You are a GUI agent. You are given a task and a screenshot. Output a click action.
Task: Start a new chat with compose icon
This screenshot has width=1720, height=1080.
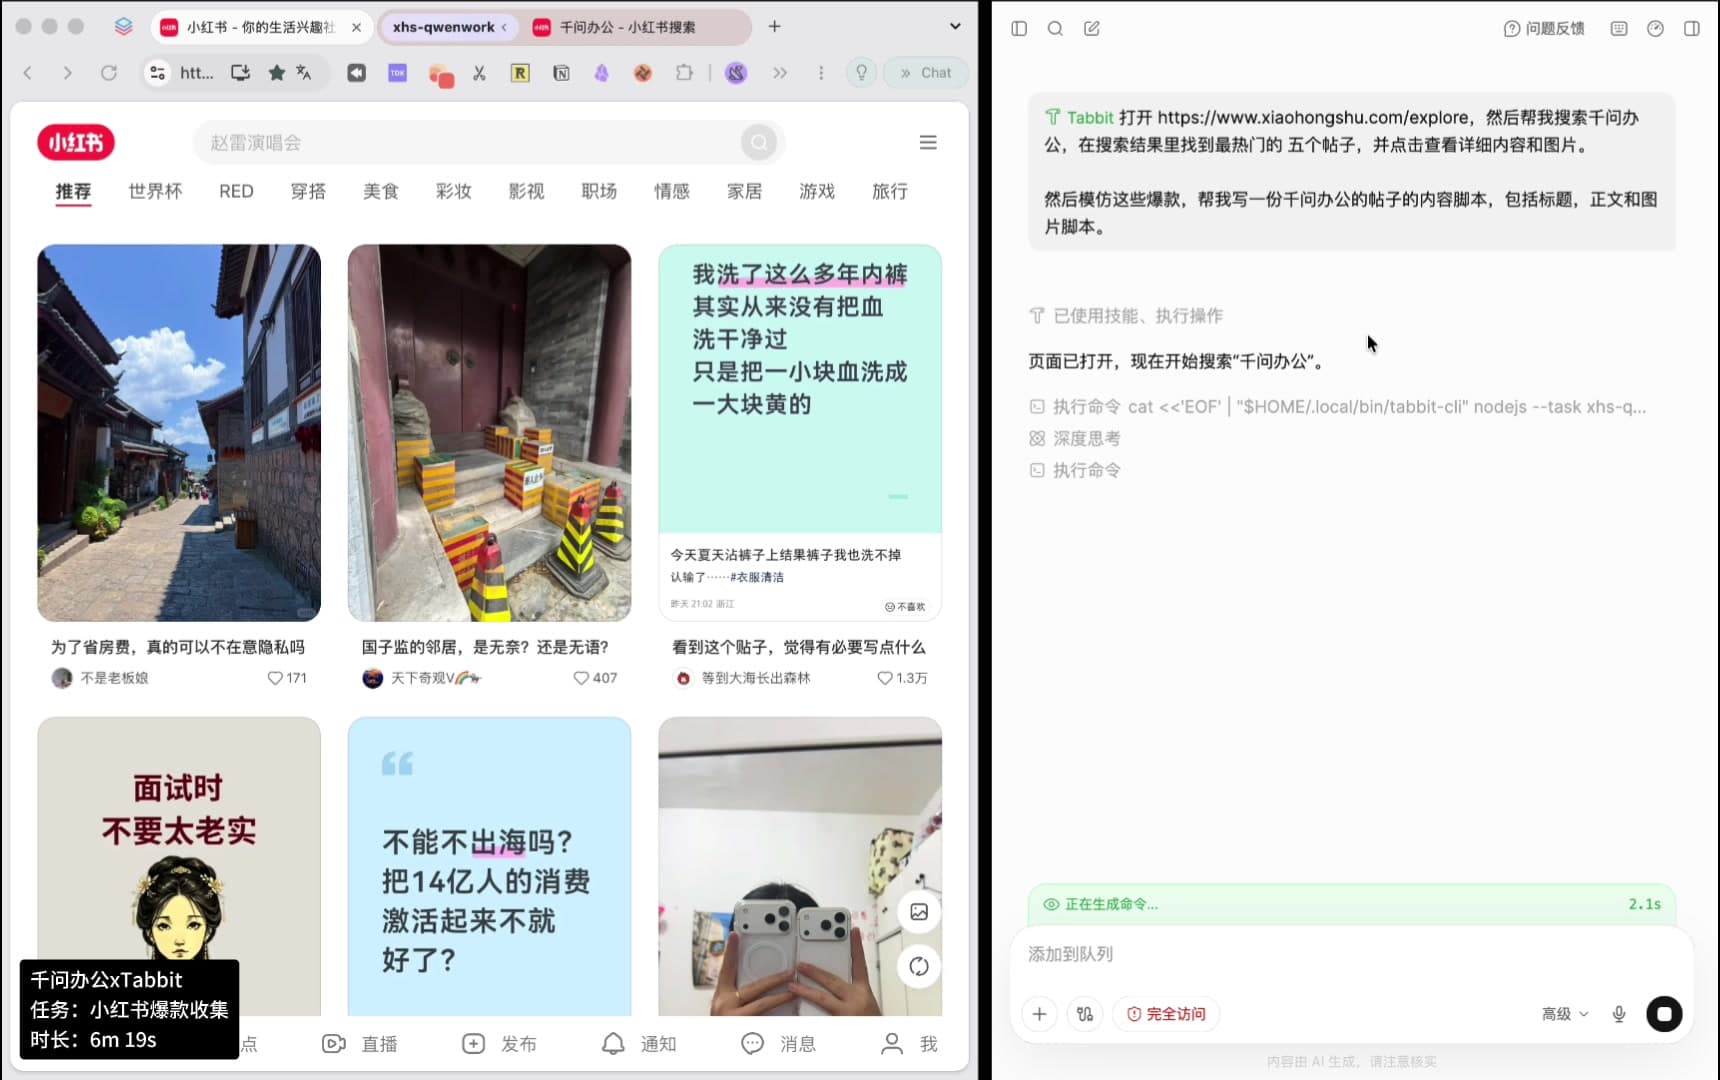click(1092, 29)
